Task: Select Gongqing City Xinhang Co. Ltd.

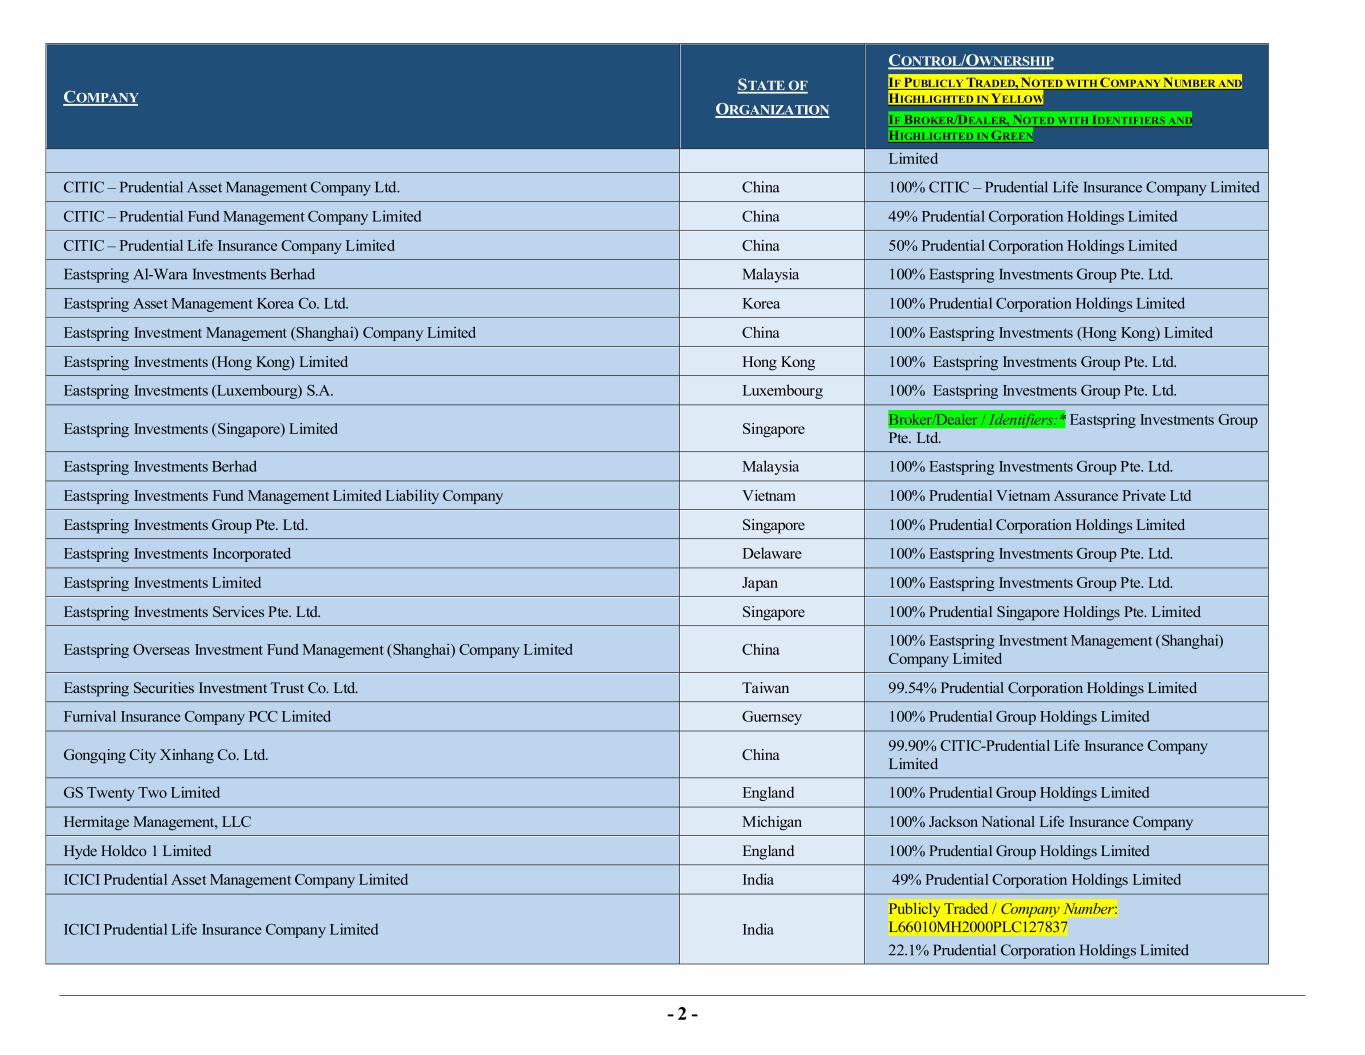Action: pos(166,754)
